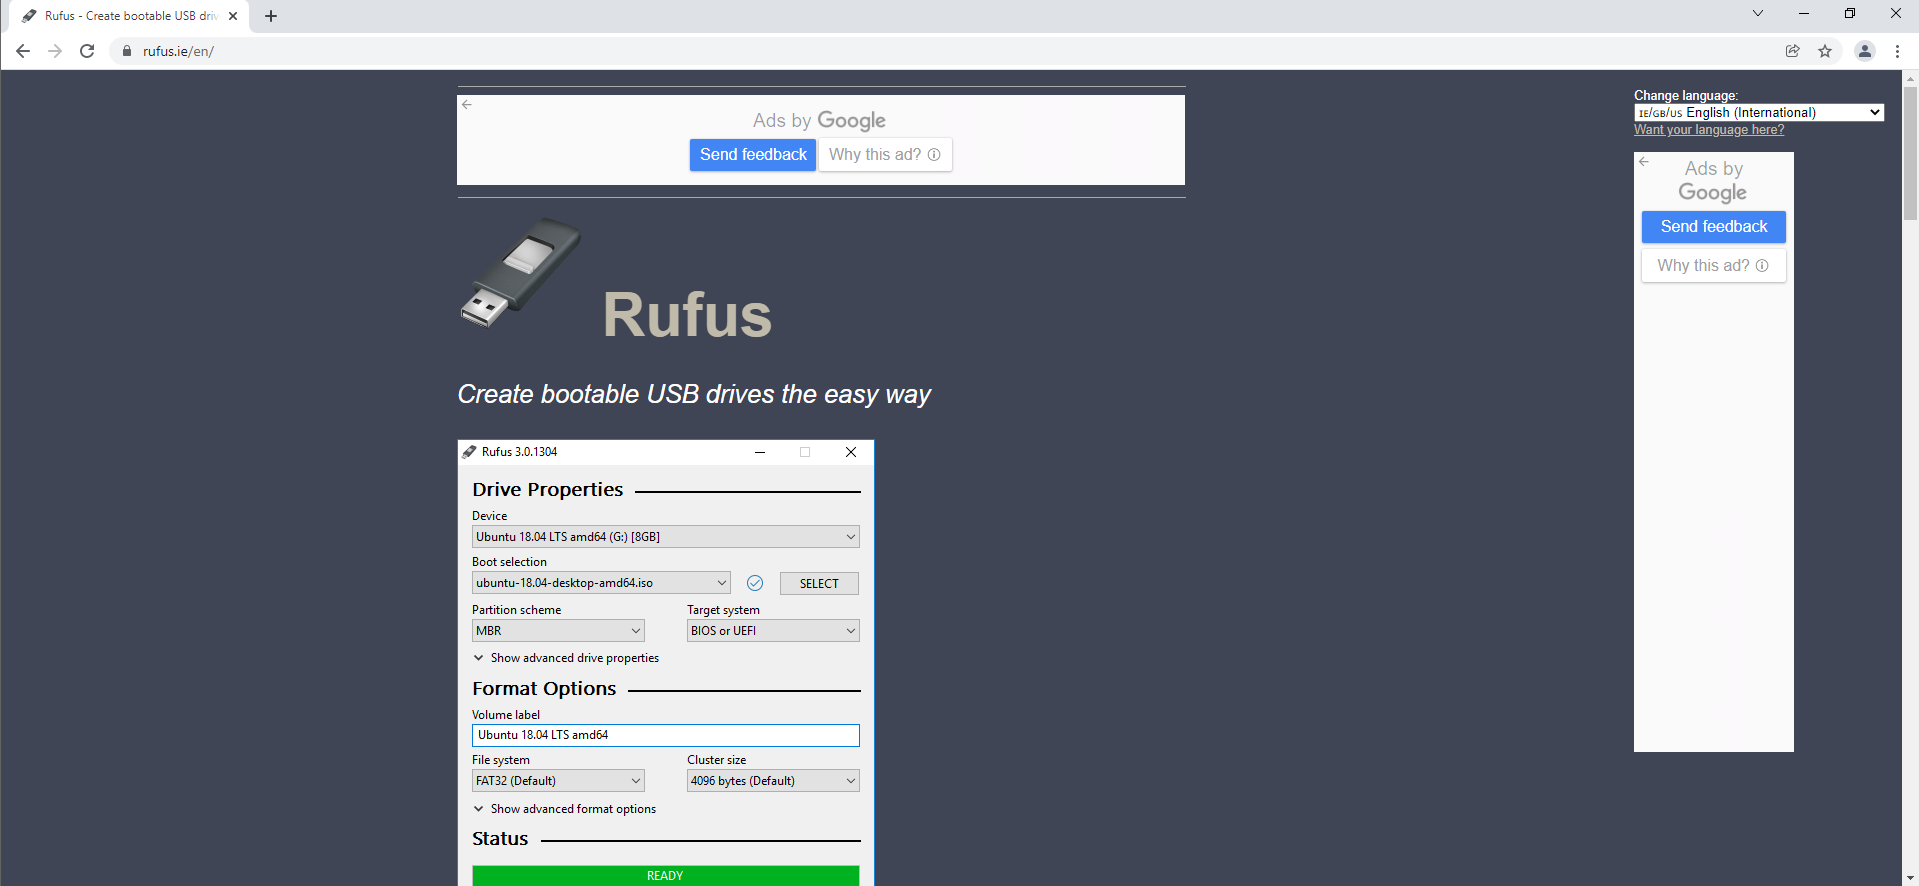Viewport: 1919px width, 886px height.
Task: Click back arrow in top ad banner
Action: pyautogui.click(x=467, y=104)
